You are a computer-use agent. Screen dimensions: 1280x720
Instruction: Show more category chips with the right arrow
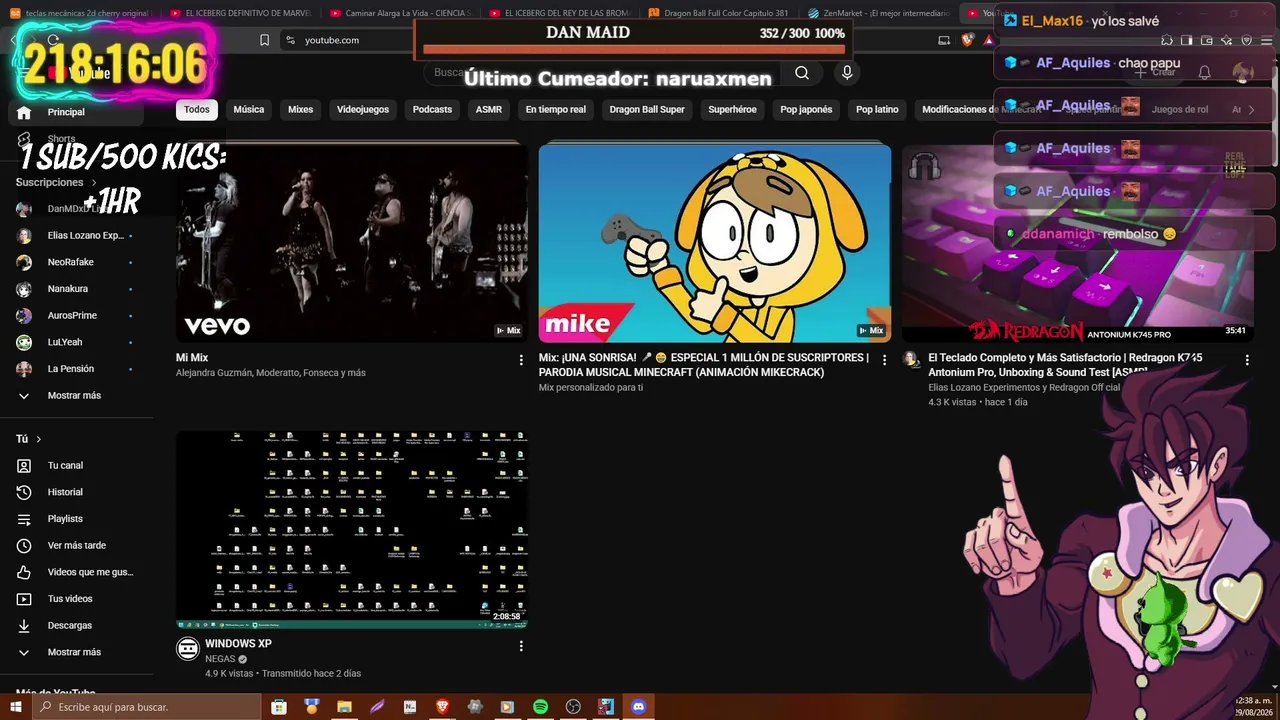1250,110
